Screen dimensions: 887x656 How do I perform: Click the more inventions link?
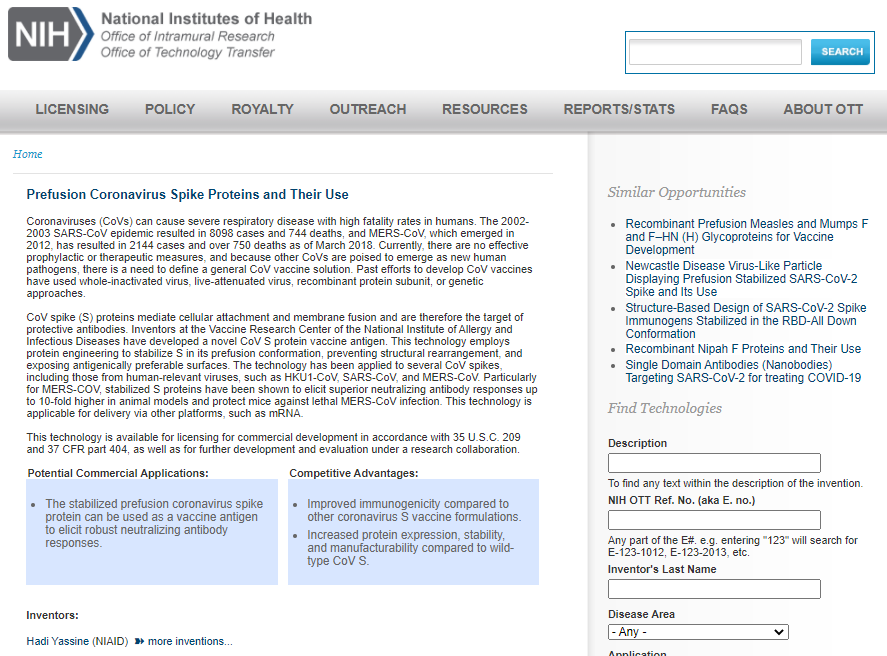[x=190, y=641]
